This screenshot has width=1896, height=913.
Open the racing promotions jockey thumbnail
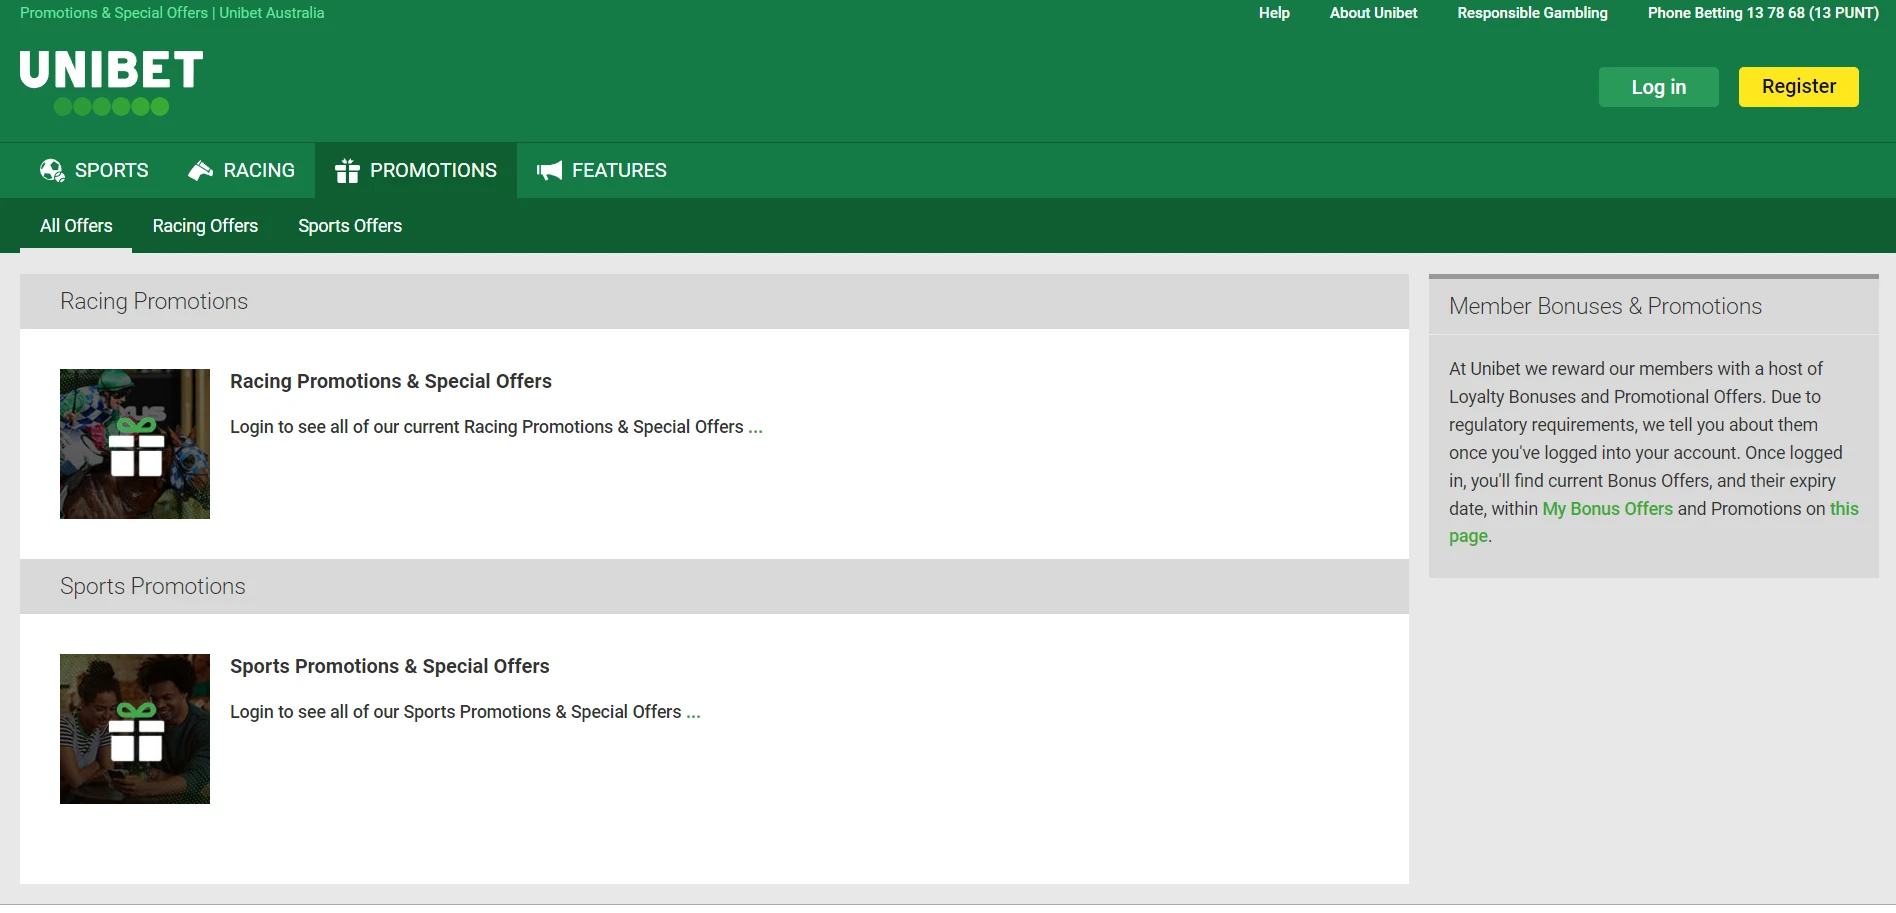coord(135,444)
